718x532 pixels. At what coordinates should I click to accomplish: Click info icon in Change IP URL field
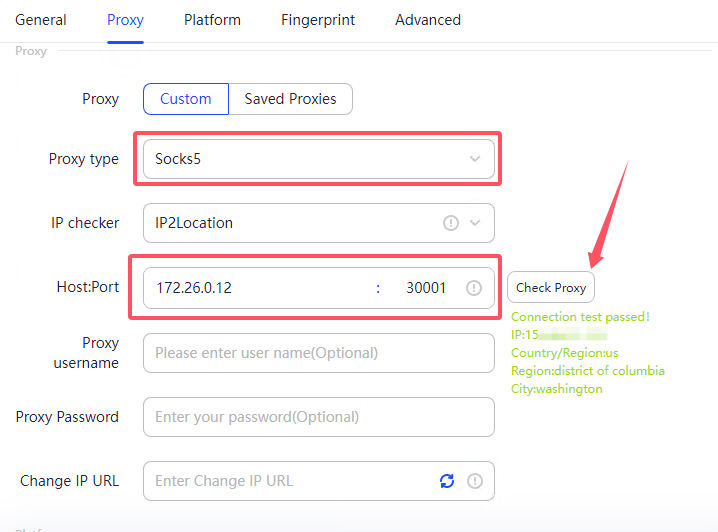pyautogui.click(x=475, y=481)
